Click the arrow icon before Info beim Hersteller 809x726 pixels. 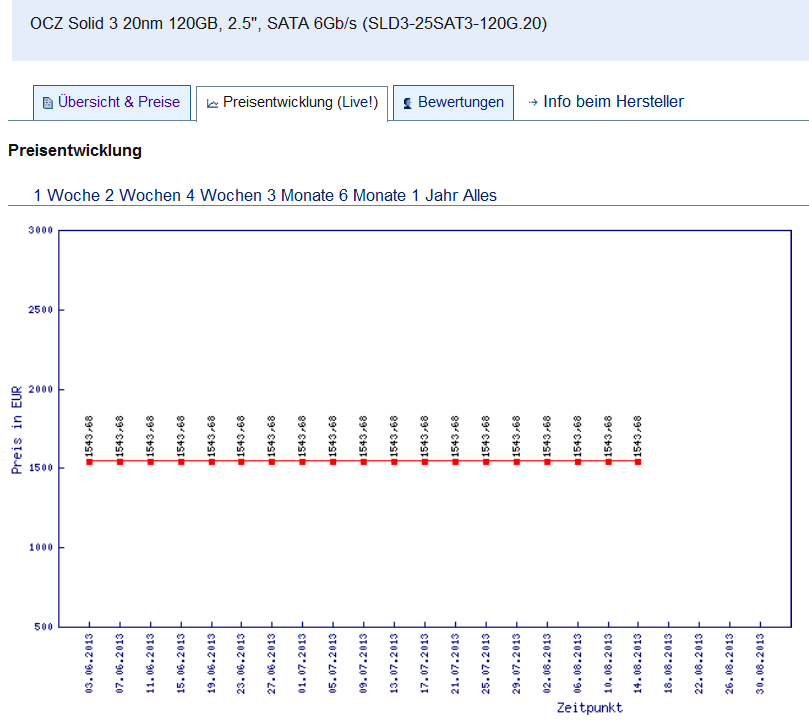coord(533,103)
